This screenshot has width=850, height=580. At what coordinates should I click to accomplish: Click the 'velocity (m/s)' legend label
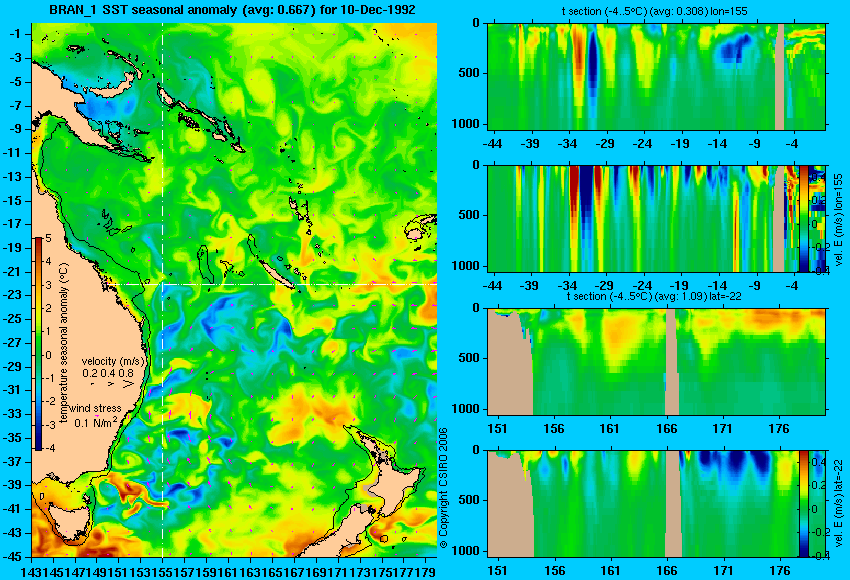tap(114, 361)
